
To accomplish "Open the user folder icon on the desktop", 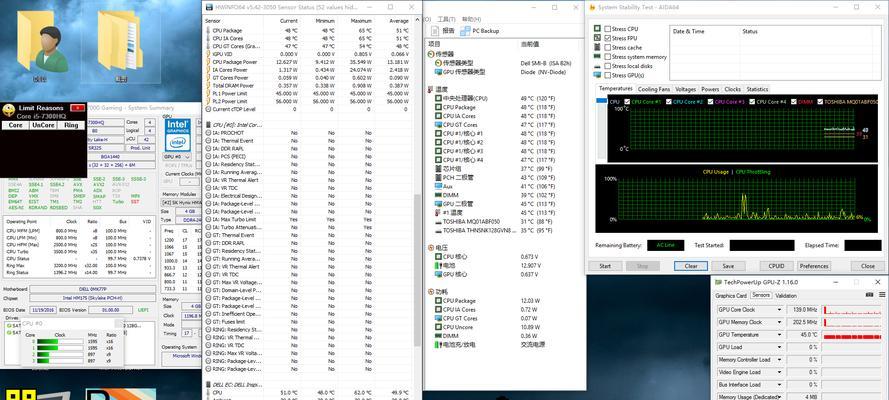I will click(x=43, y=42).
